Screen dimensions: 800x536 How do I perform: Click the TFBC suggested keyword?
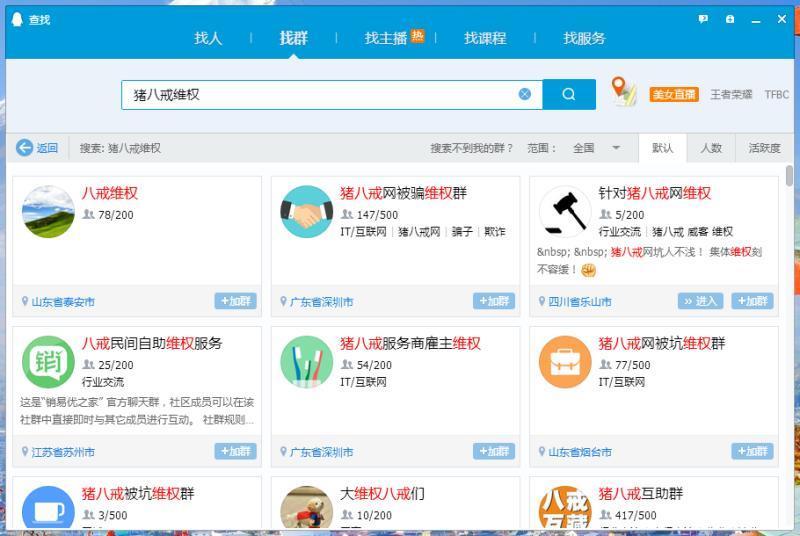point(777,94)
